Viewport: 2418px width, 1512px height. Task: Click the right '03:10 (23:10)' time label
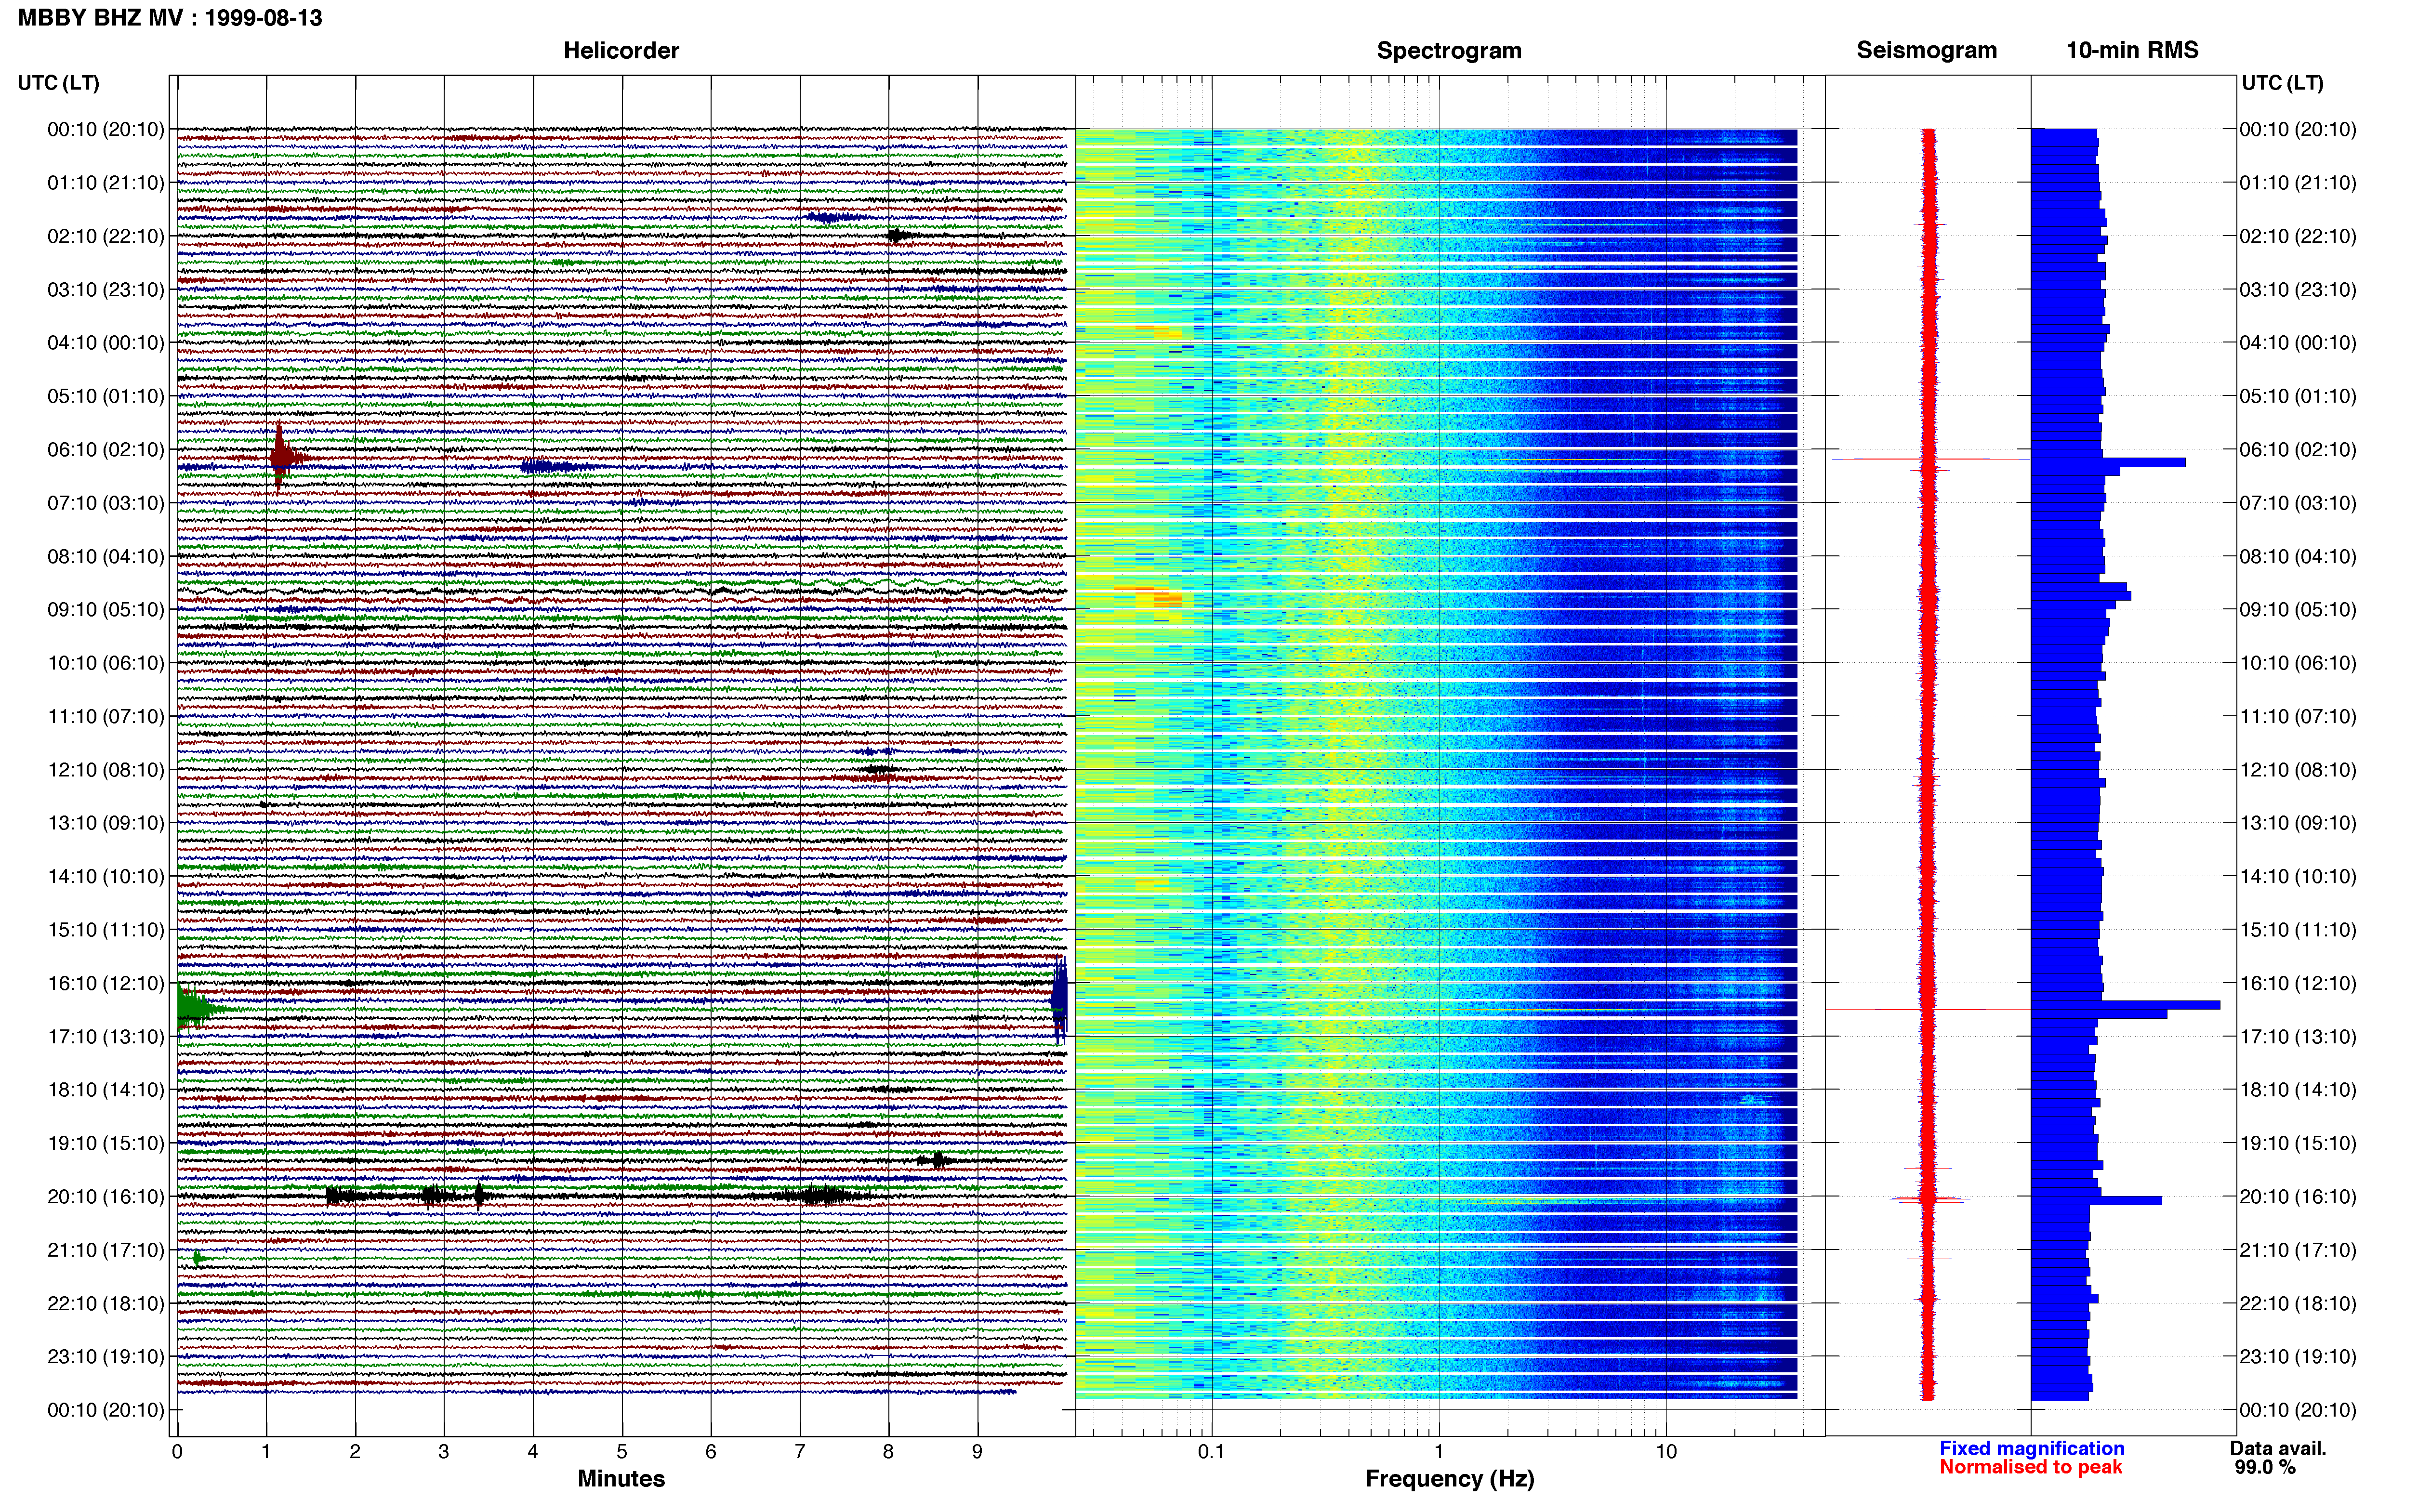coord(2298,290)
